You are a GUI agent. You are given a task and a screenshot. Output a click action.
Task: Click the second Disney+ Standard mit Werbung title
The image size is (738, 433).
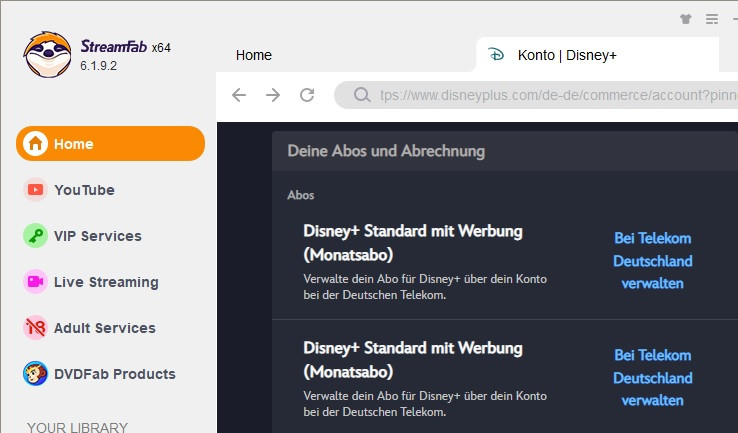(x=413, y=360)
